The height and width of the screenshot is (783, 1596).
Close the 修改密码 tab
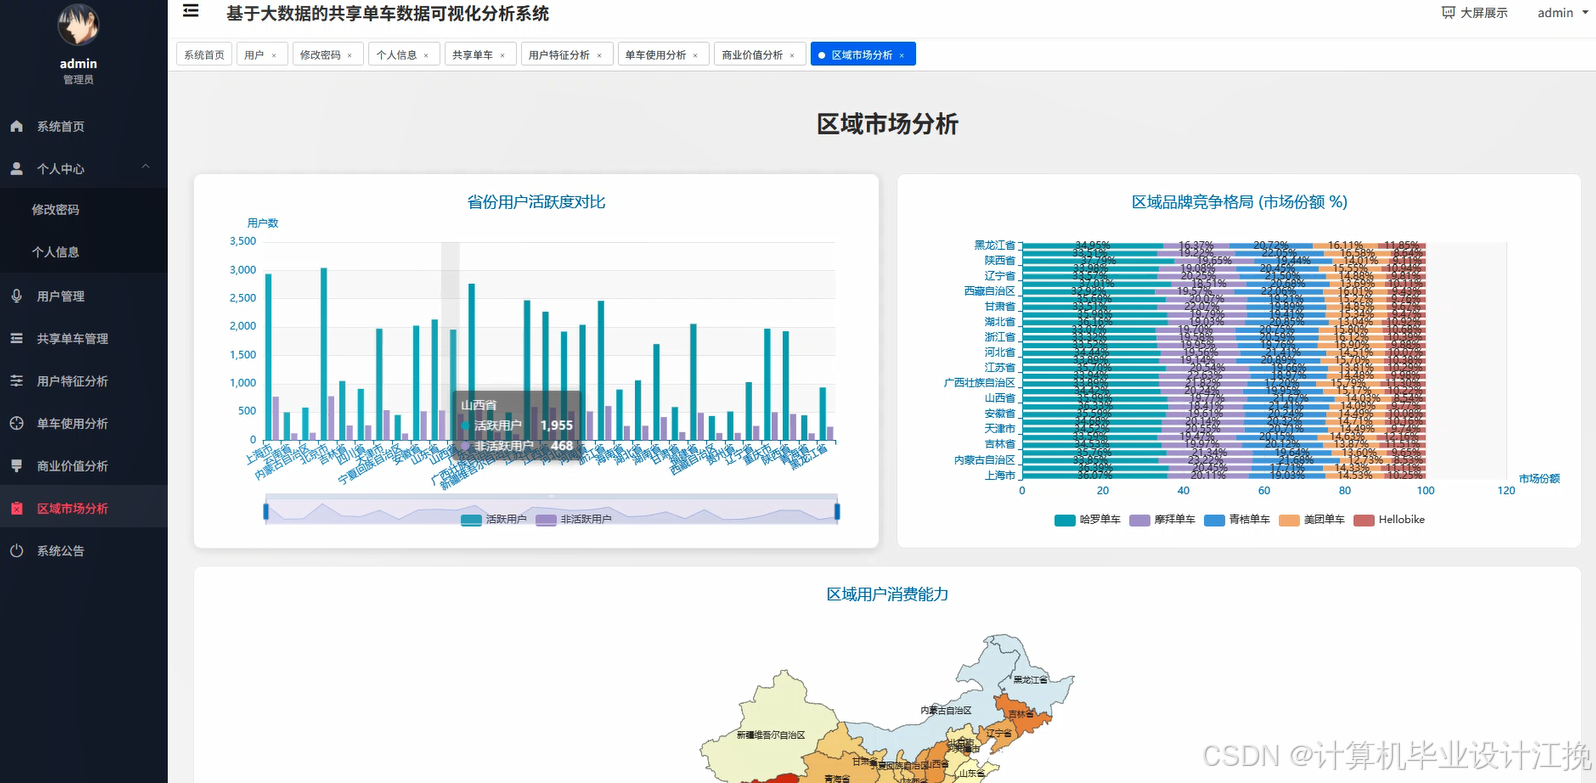click(x=349, y=56)
